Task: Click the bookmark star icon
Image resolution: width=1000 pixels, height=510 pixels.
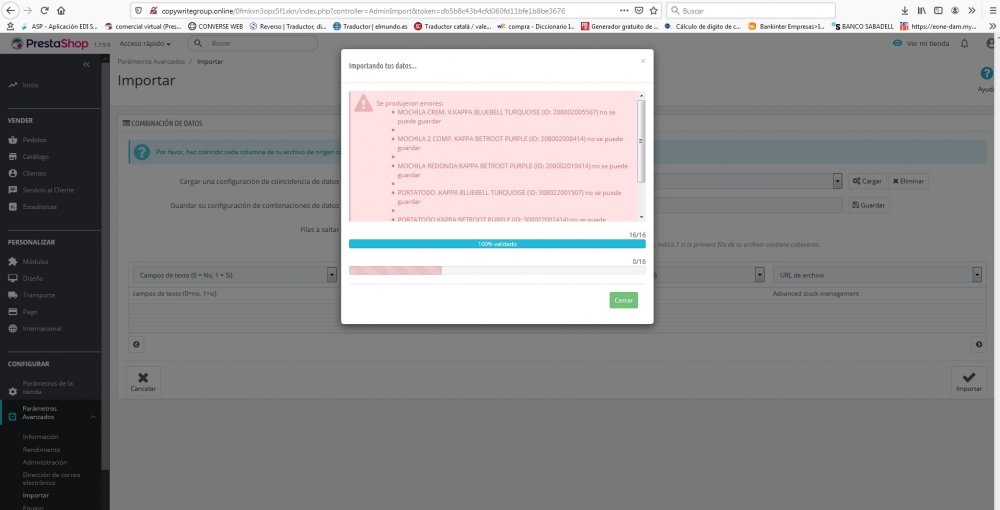Action: [654, 10]
